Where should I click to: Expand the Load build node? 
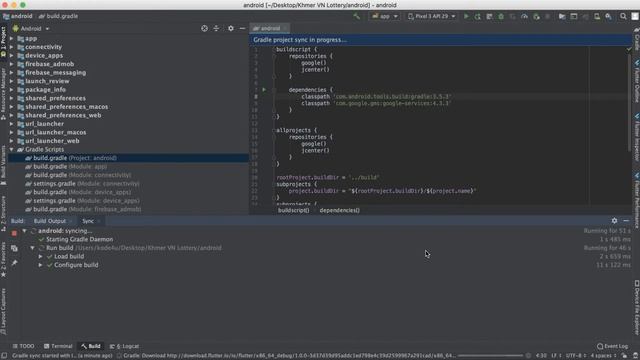[x=40, y=256]
